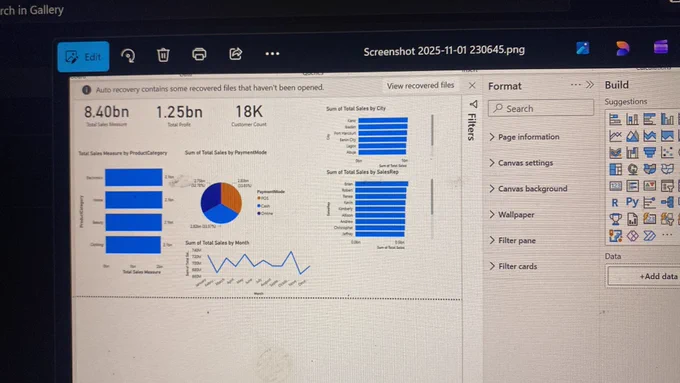This screenshot has height=383, width=680.
Task: Select the Card 123 visual
Action: tap(615, 186)
